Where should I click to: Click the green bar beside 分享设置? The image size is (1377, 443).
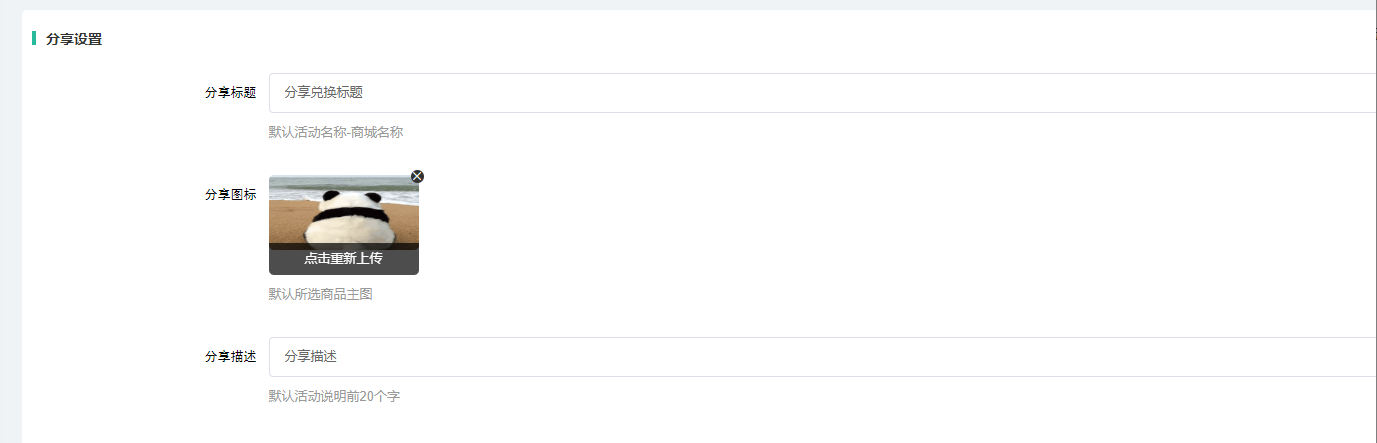34,39
